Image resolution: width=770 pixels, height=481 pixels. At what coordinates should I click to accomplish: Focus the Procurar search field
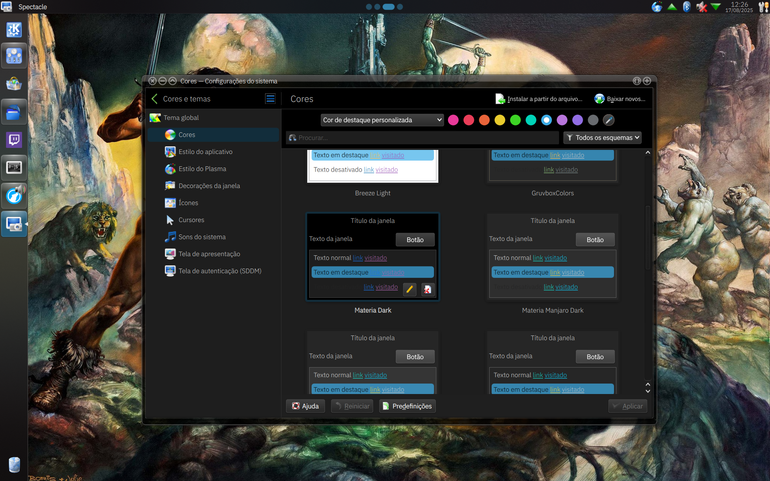tap(422, 138)
